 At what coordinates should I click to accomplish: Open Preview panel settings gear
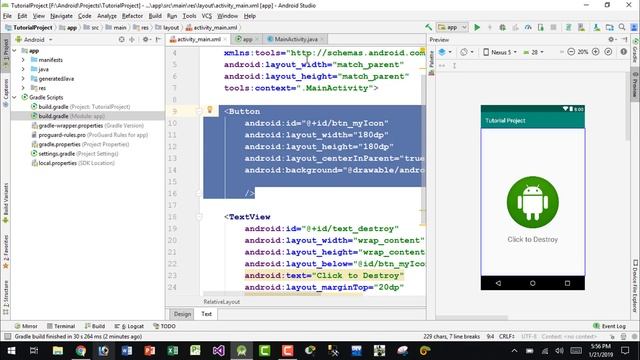click(611, 40)
